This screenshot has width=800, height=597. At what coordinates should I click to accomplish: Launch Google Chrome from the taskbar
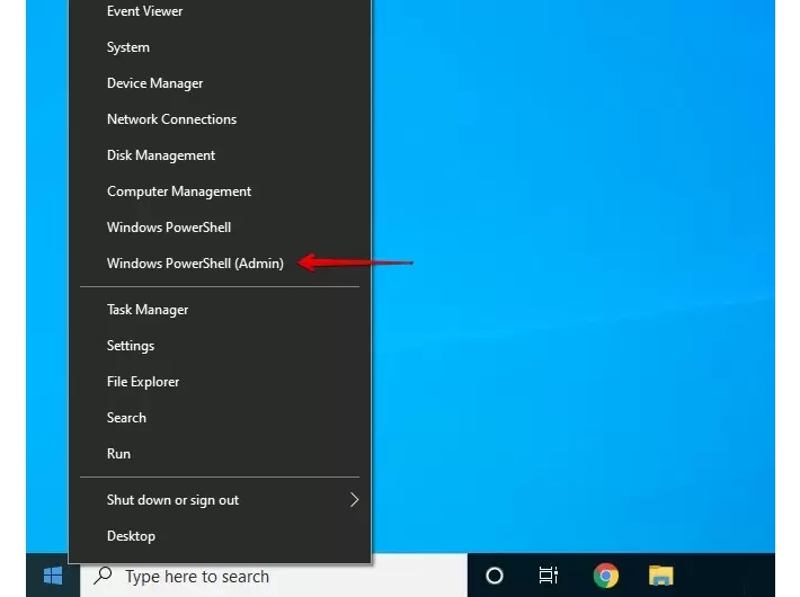tap(603, 576)
